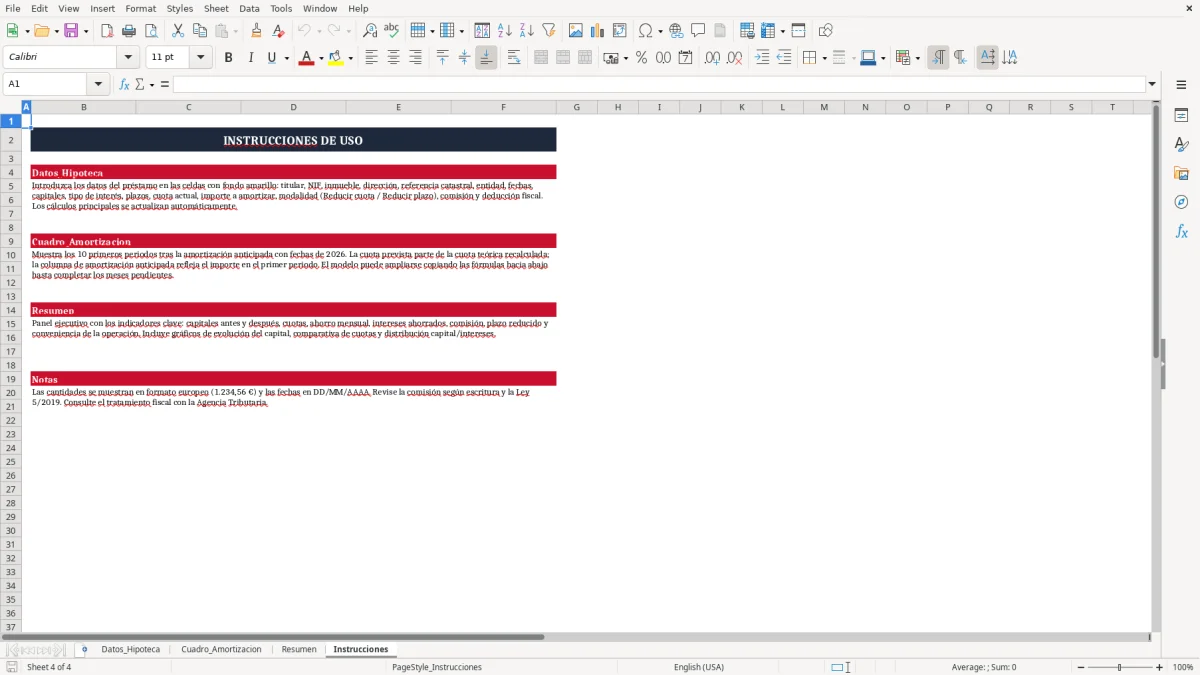The image size is (1200, 675).
Task: Click the Increase Indent icon
Action: [762, 58]
